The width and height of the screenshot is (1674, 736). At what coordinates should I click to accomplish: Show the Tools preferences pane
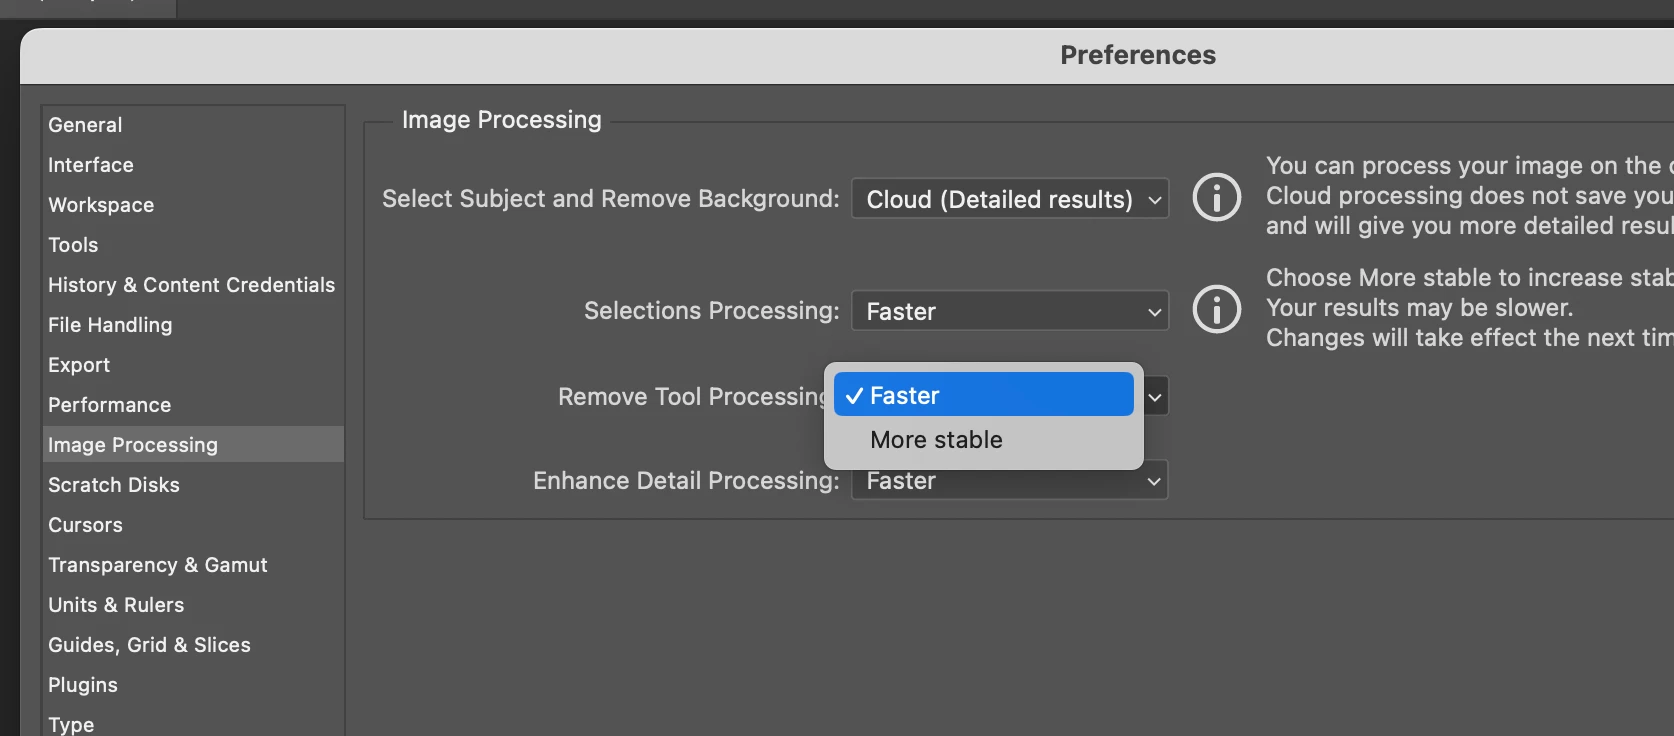click(x=73, y=245)
